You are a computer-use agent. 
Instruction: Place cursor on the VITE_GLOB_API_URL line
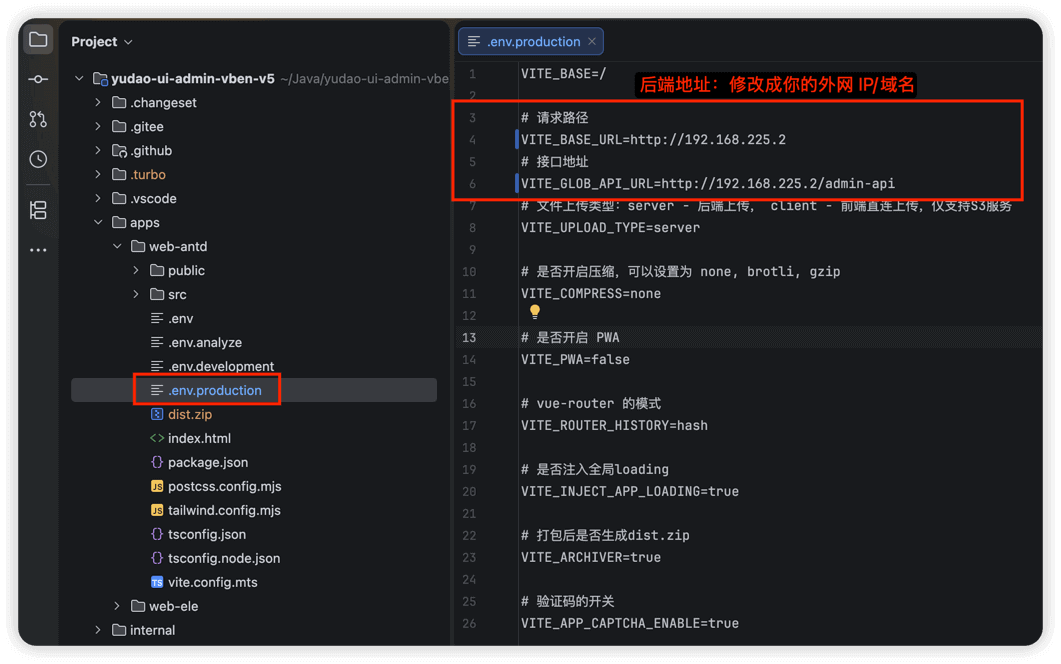(707, 184)
